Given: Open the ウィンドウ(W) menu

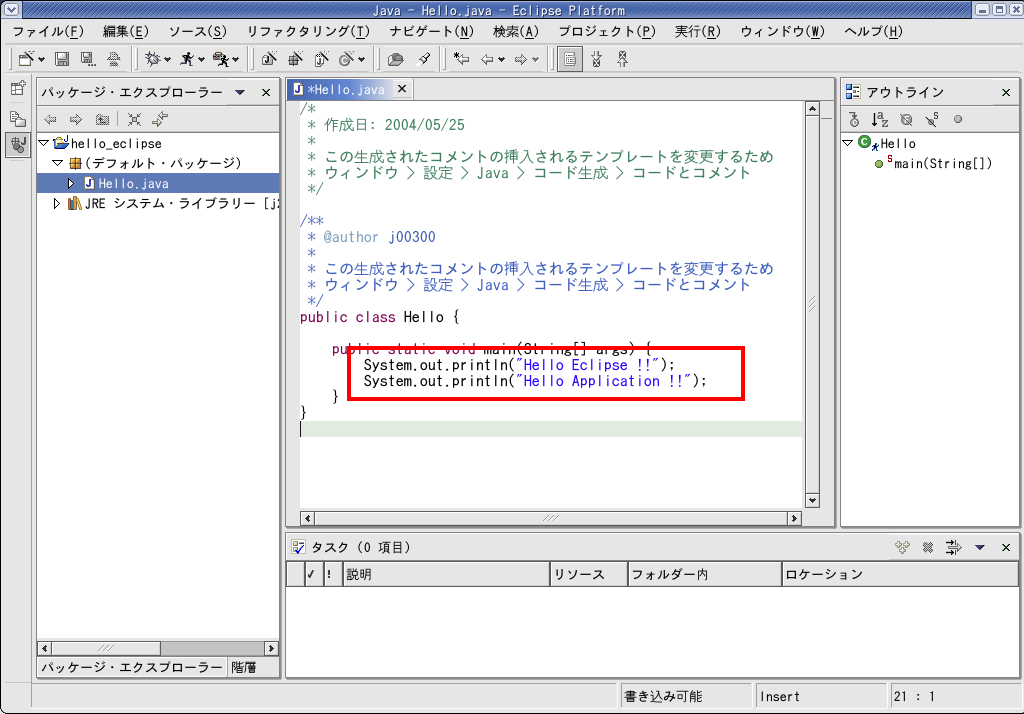Looking at the screenshot, I should tap(782, 31).
